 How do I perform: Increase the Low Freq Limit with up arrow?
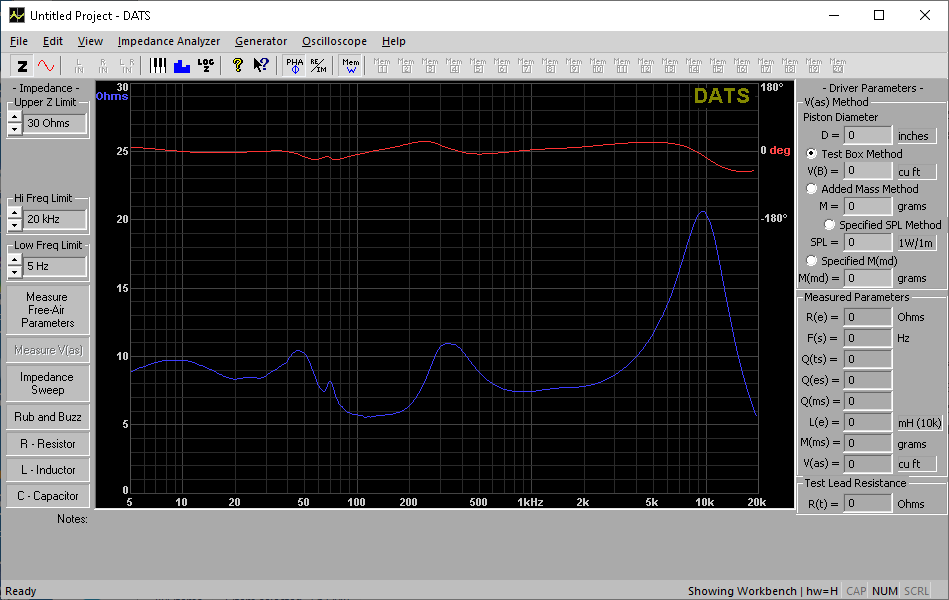14,261
